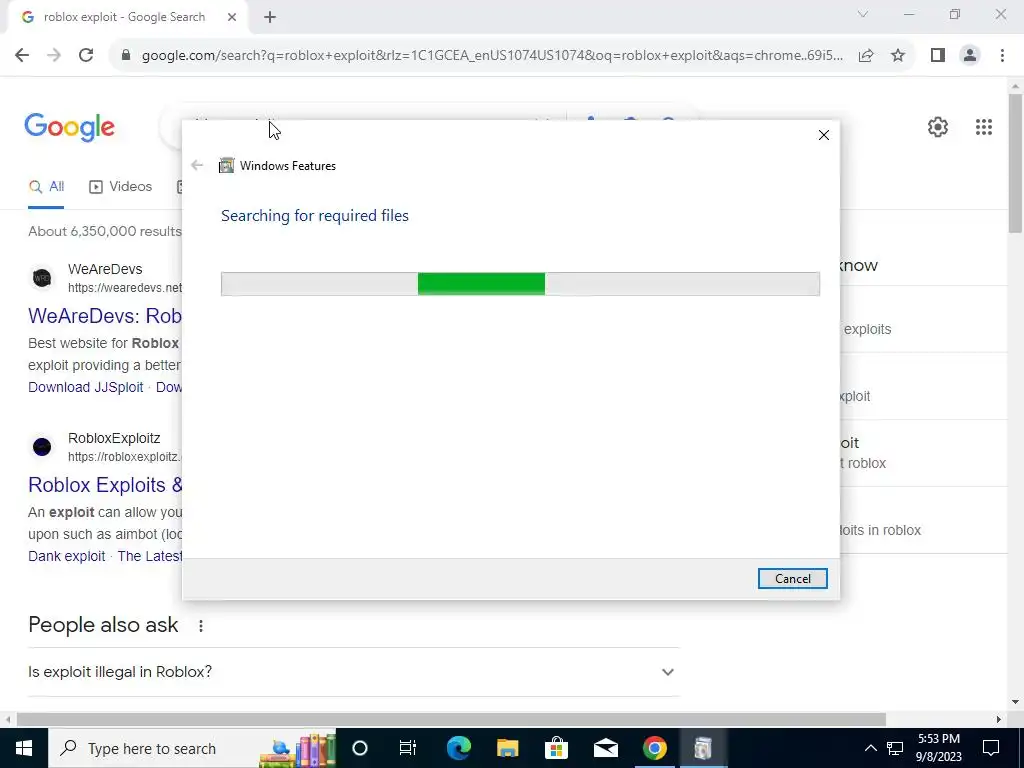Viewport: 1024px width, 768px height.
Task: Open Cortana from the taskbar
Action: (x=360, y=748)
